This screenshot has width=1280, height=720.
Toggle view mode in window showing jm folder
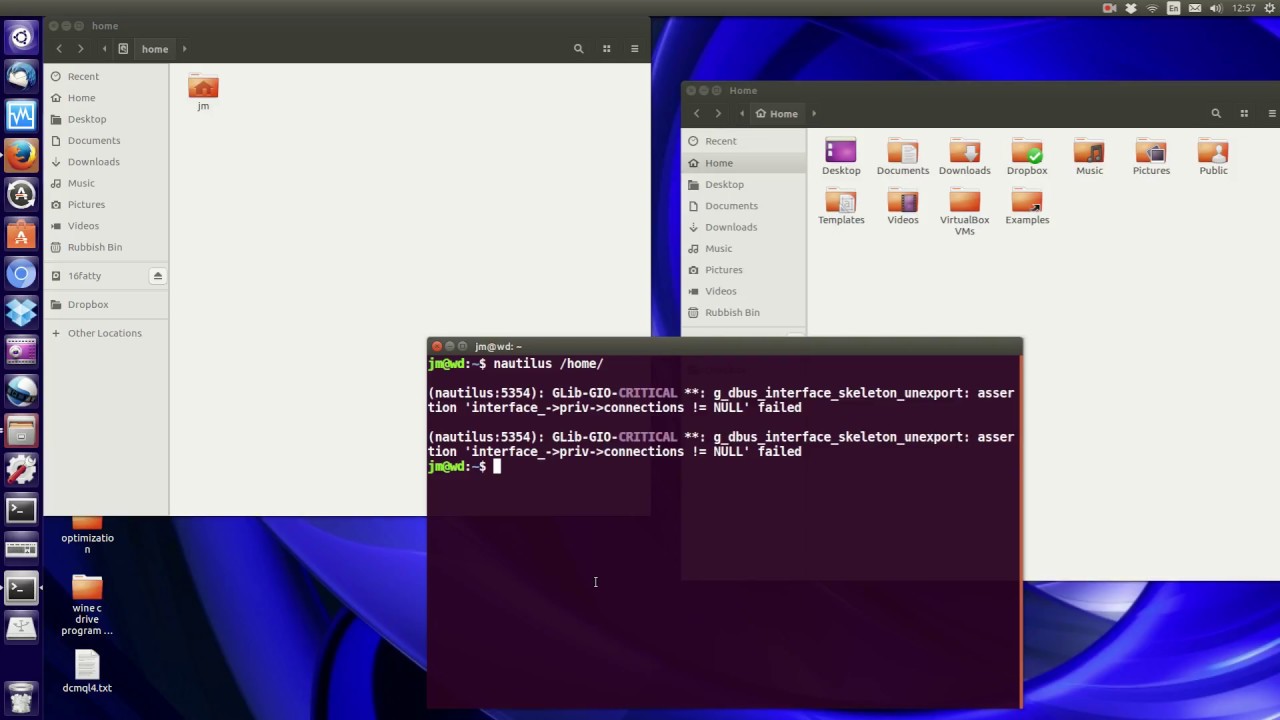pos(606,49)
